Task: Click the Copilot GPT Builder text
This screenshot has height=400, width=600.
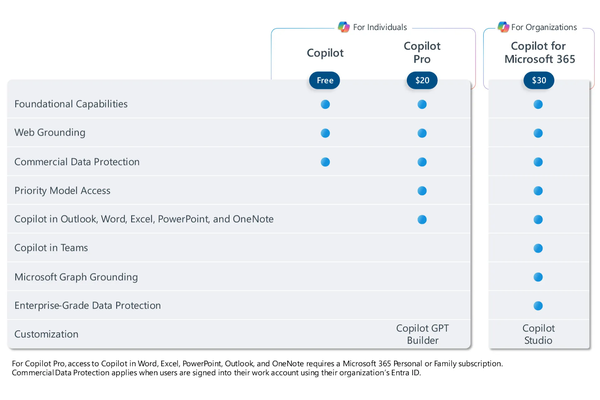Action: pos(422,334)
